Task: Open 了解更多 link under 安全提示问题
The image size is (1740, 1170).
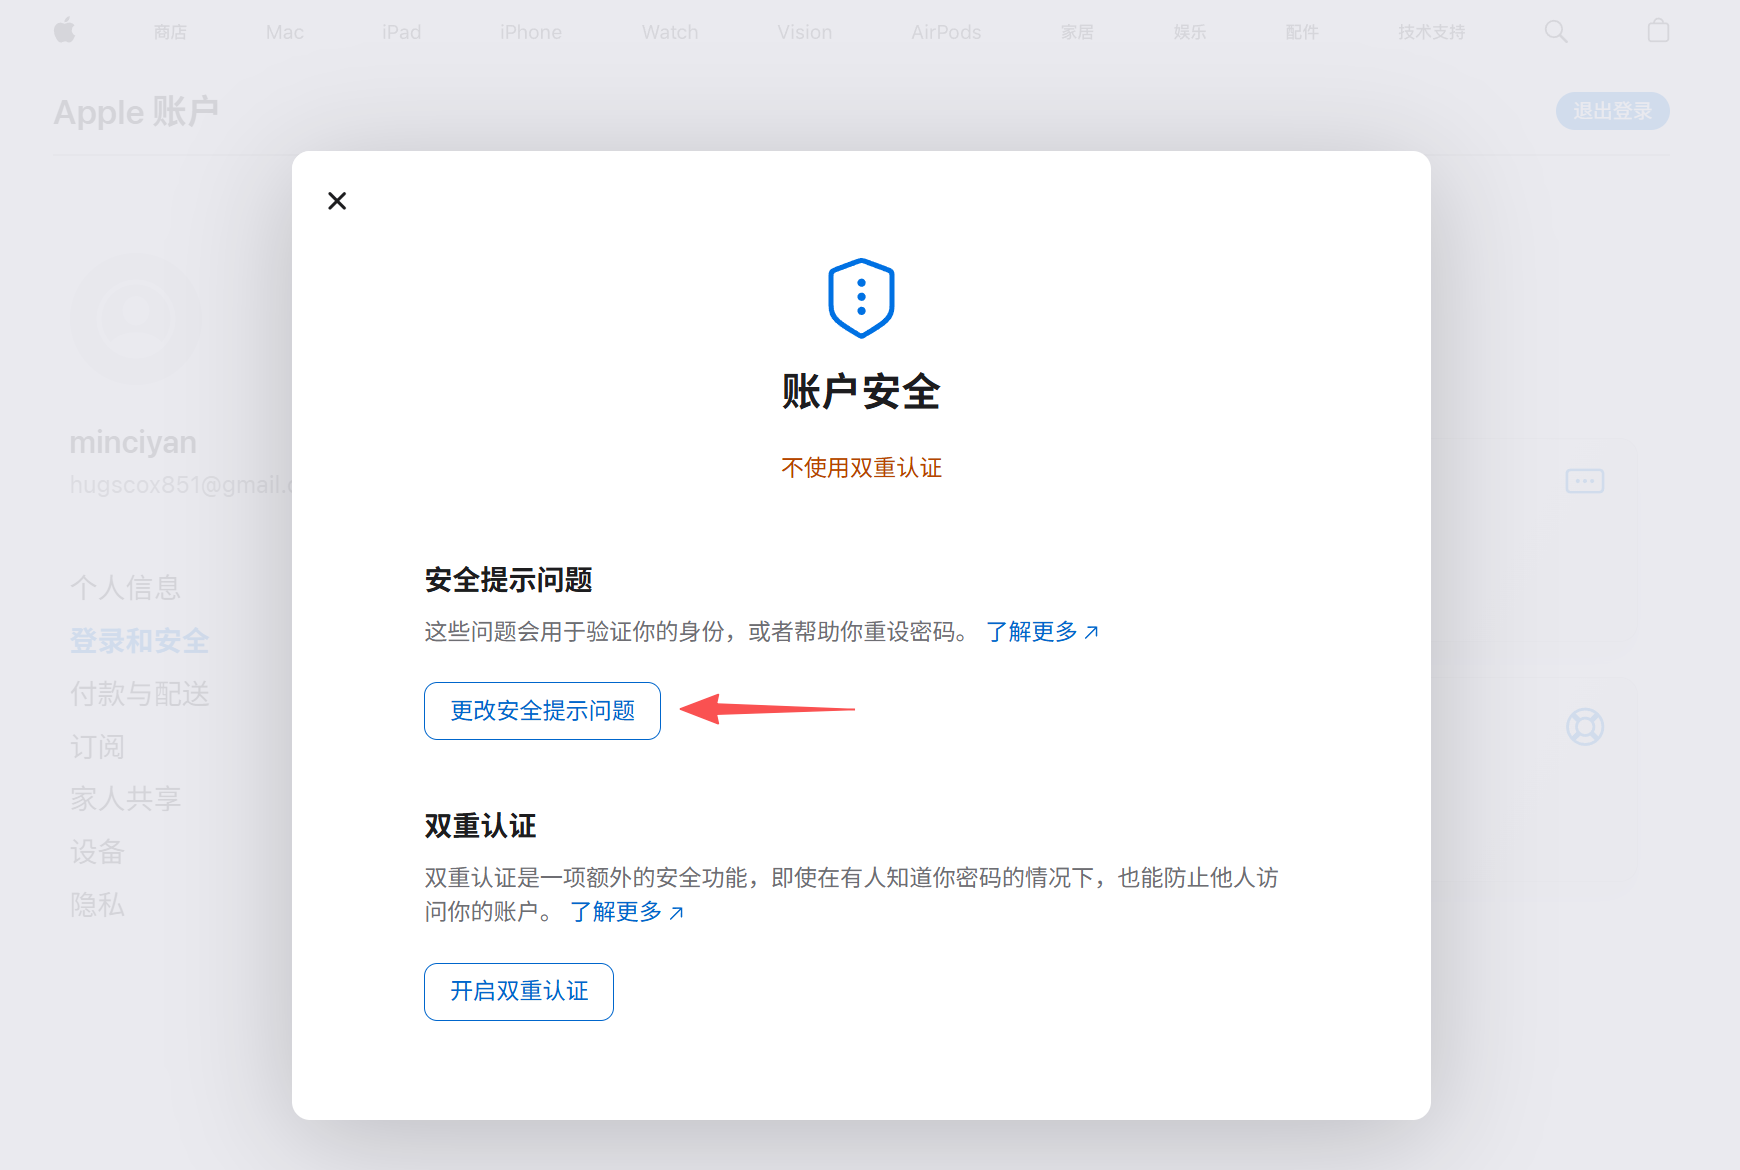Action: pyautogui.click(x=1043, y=632)
